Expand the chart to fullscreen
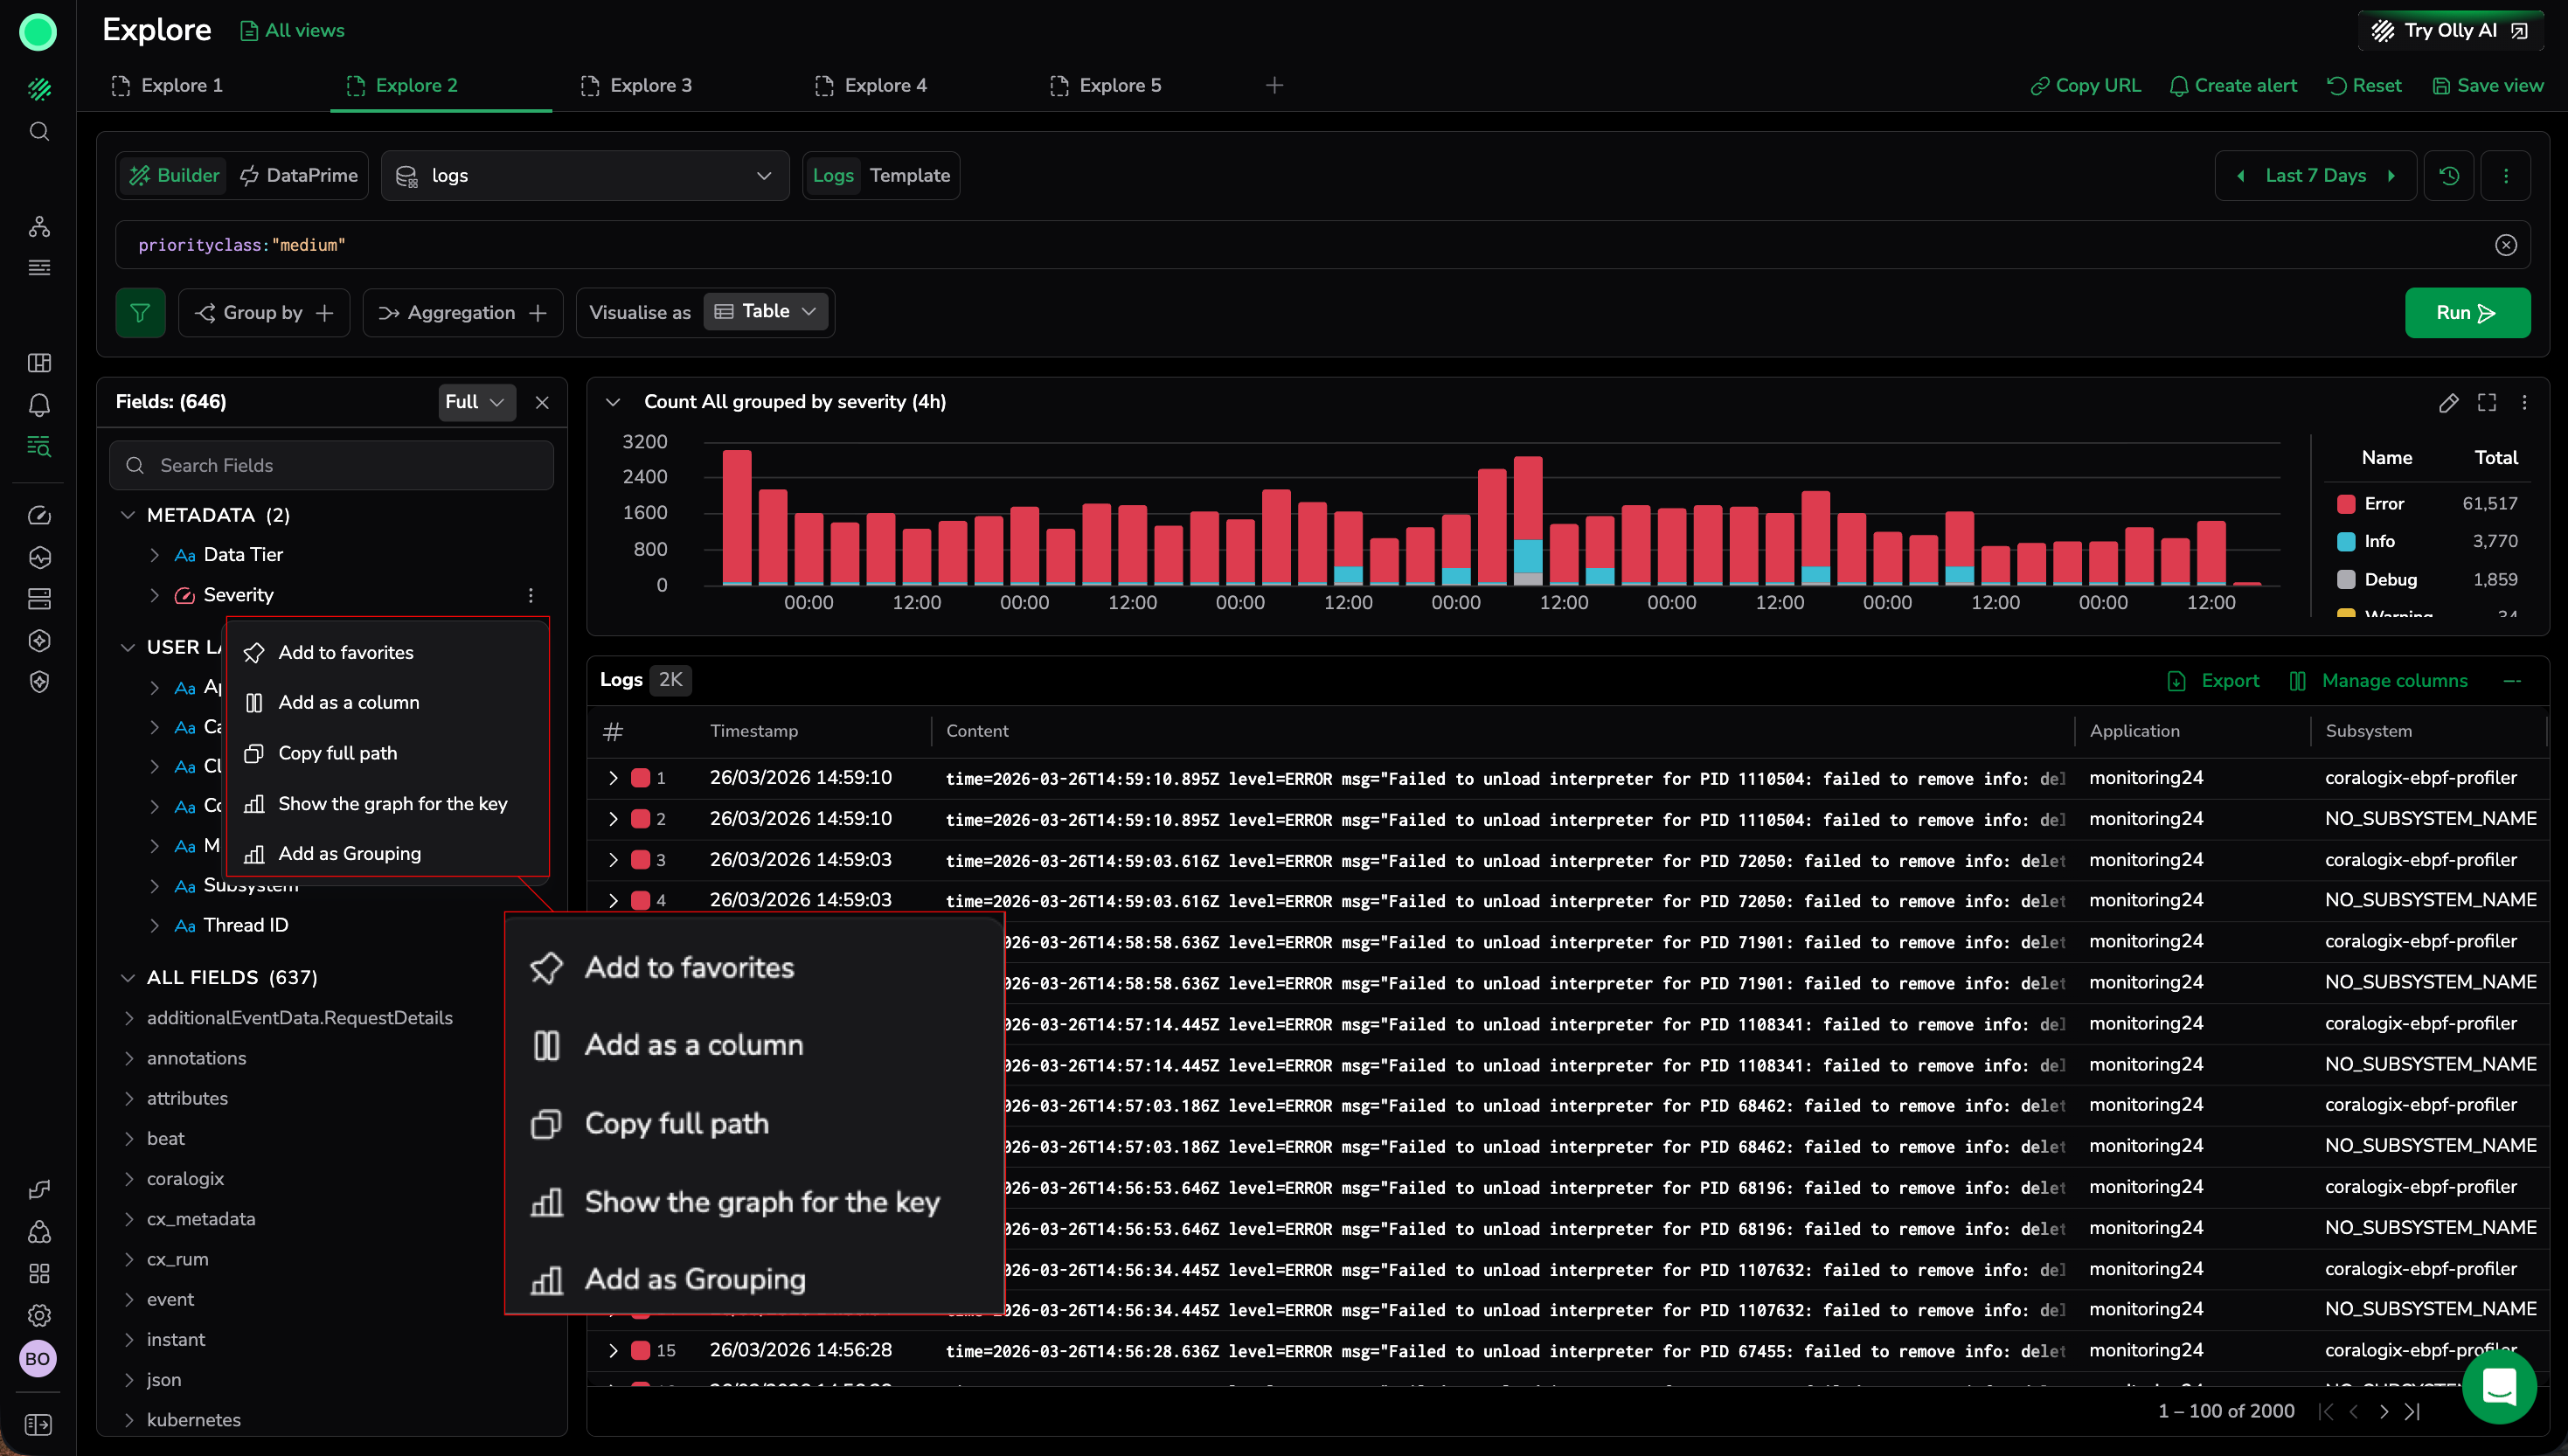This screenshot has height=1456, width=2568. pyautogui.click(x=2487, y=403)
